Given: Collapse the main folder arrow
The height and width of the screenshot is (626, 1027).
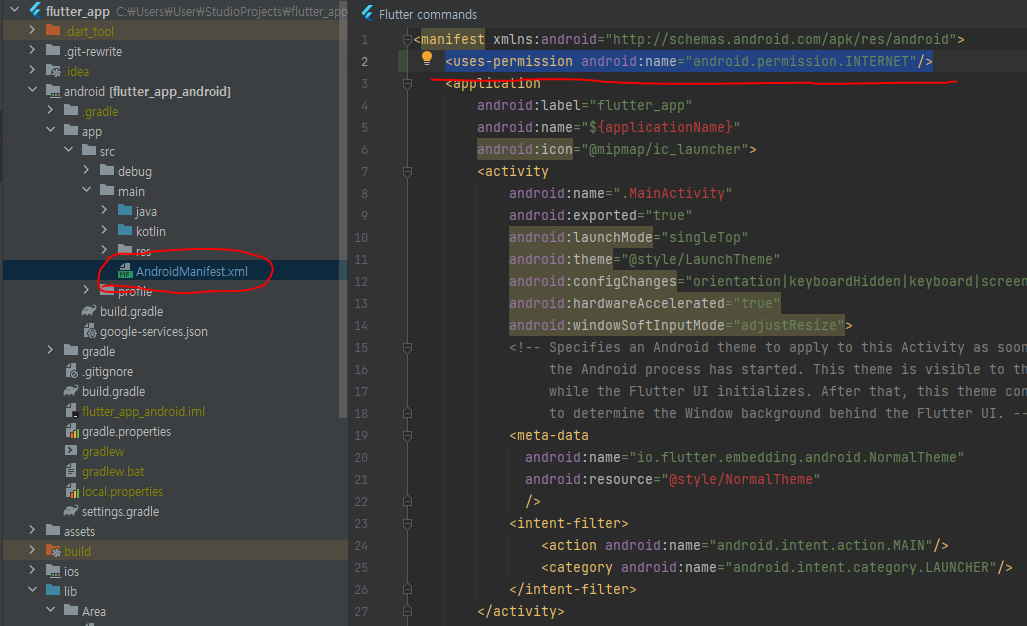Looking at the screenshot, I should pyautogui.click(x=86, y=190).
